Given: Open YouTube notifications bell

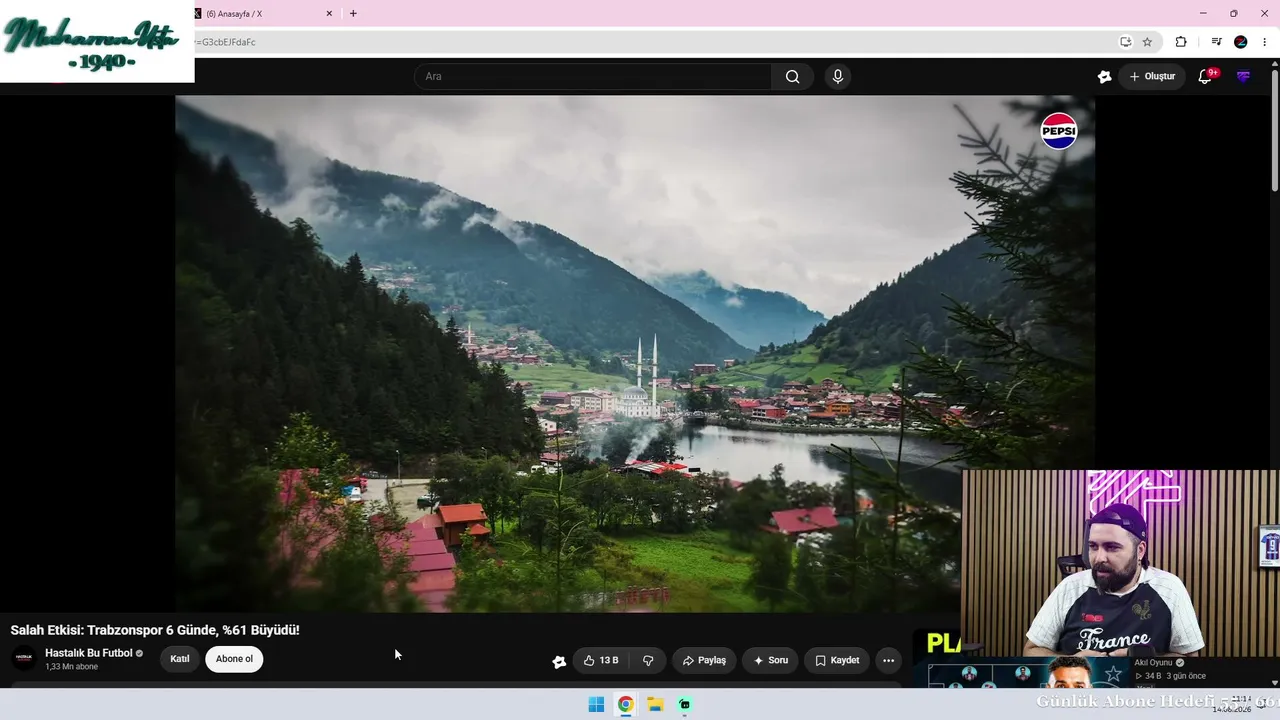Looking at the screenshot, I should point(1206,76).
